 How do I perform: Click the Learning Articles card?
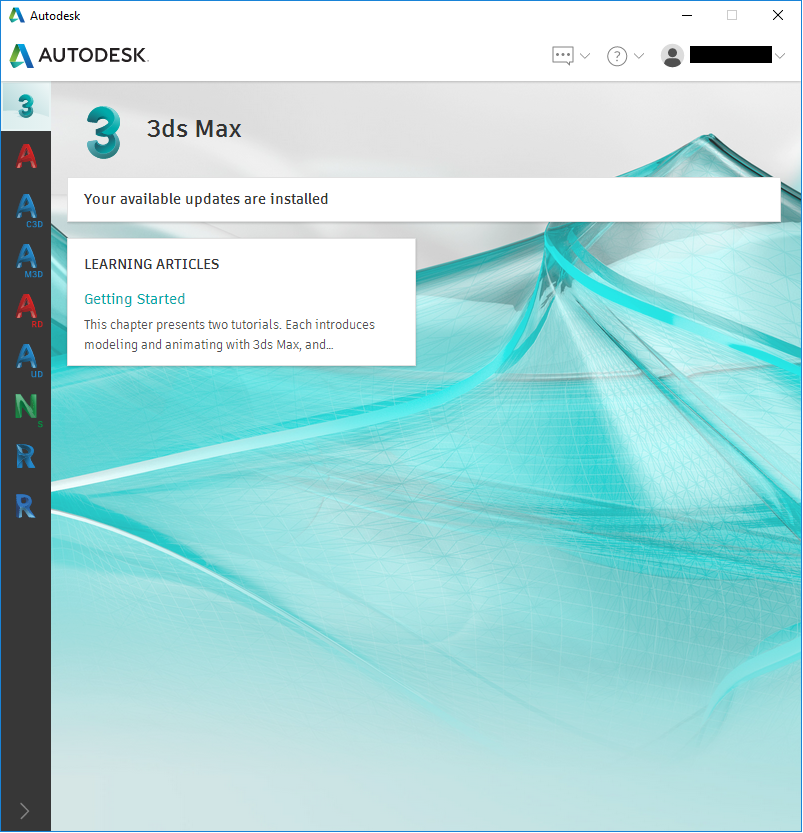[x=240, y=302]
